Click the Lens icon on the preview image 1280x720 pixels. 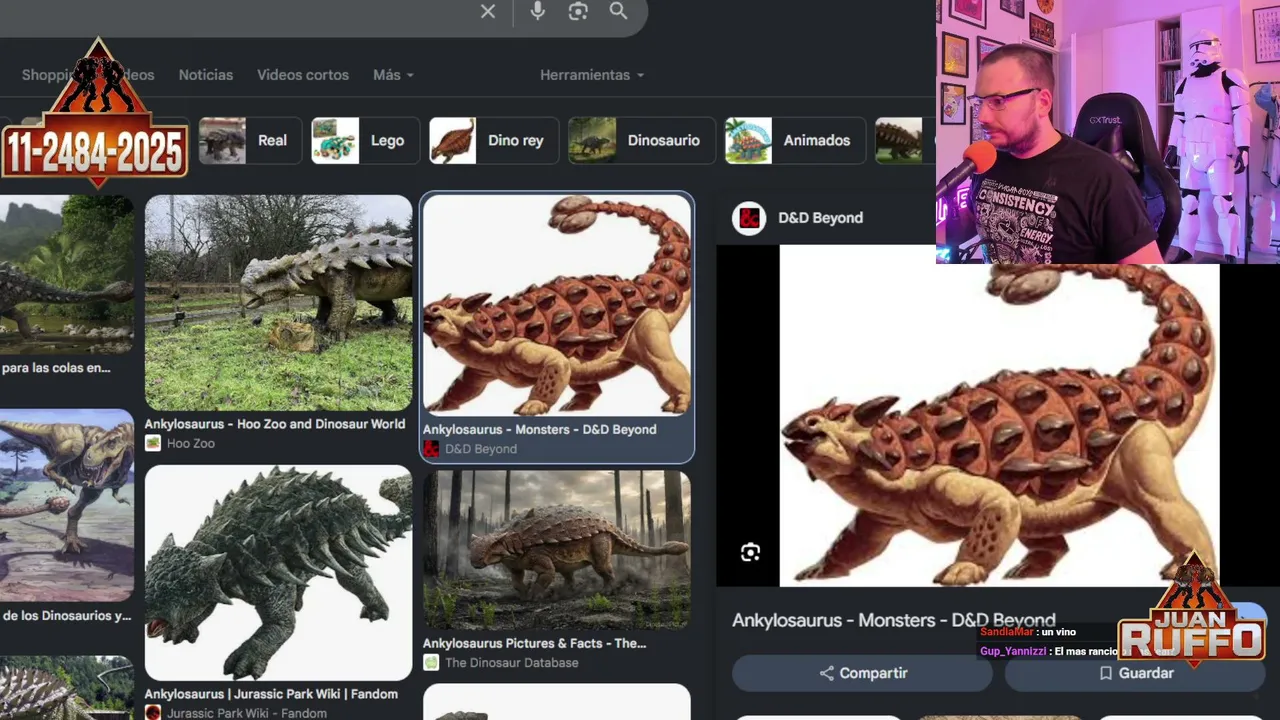pyautogui.click(x=750, y=552)
